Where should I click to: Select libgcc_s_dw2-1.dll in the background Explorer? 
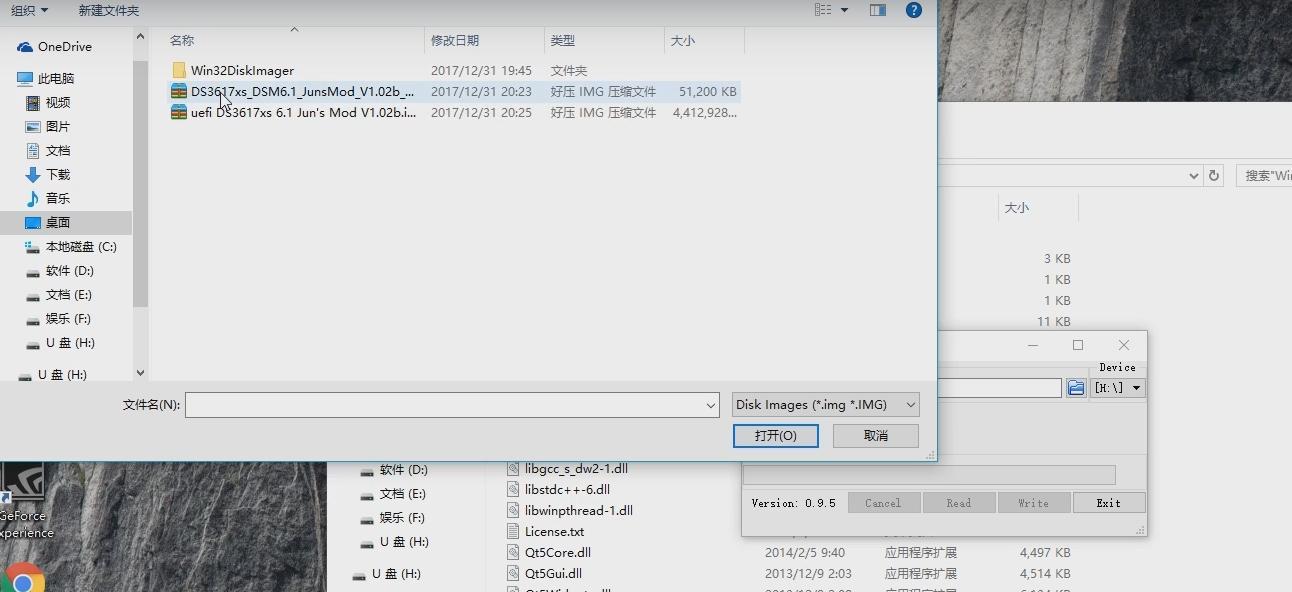576,468
